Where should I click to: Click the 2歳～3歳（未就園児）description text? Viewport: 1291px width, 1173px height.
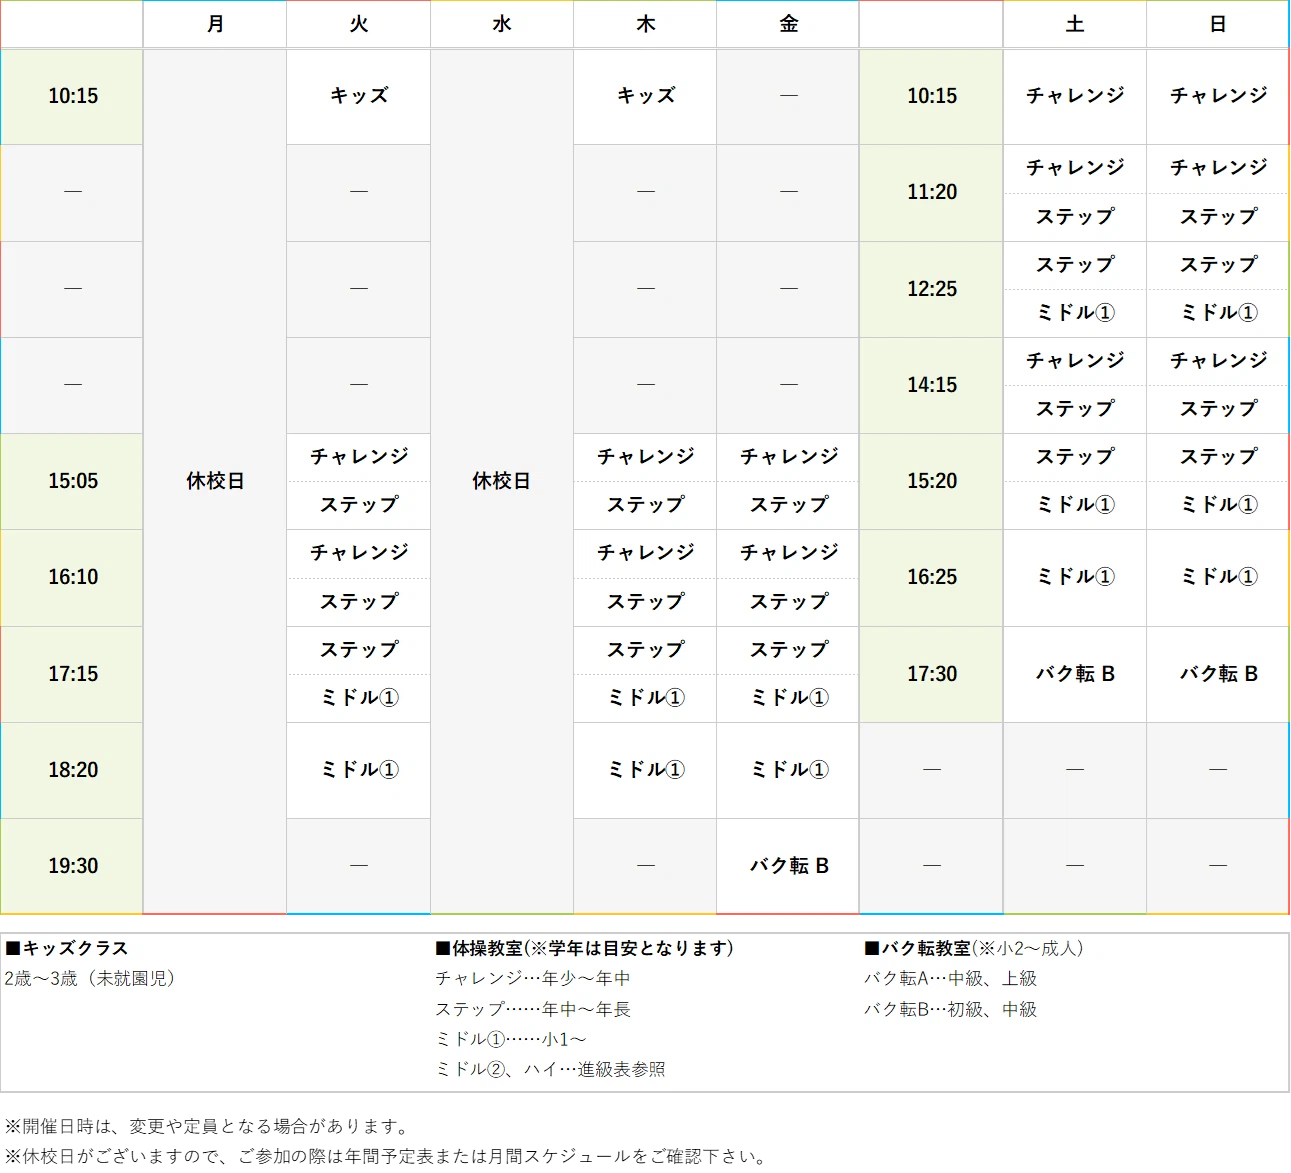coord(90,980)
